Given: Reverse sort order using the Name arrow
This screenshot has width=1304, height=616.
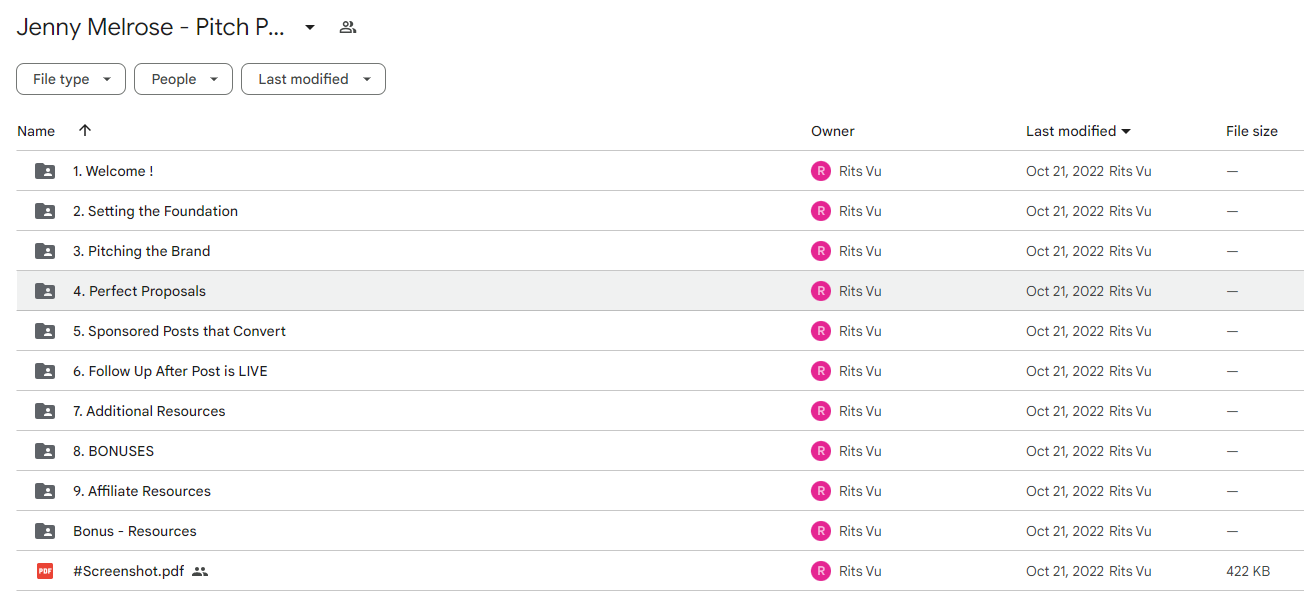Looking at the screenshot, I should point(85,130).
